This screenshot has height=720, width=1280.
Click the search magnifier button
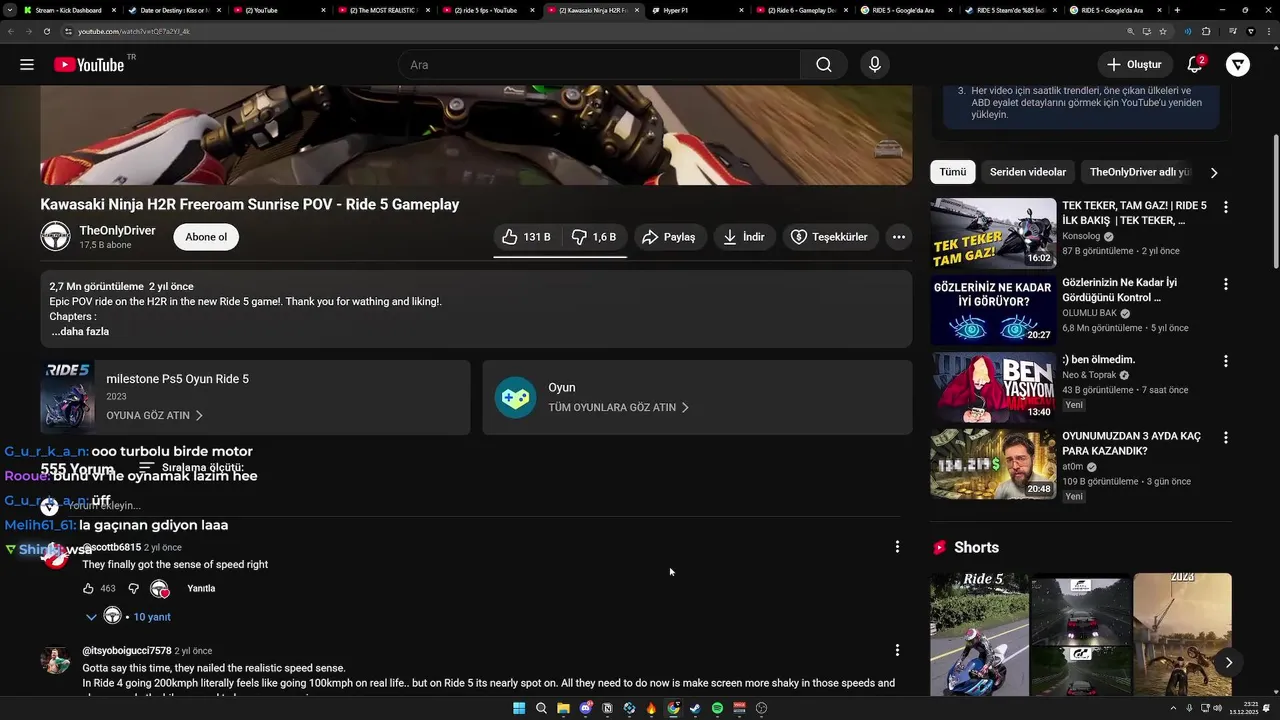click(823, 65)
